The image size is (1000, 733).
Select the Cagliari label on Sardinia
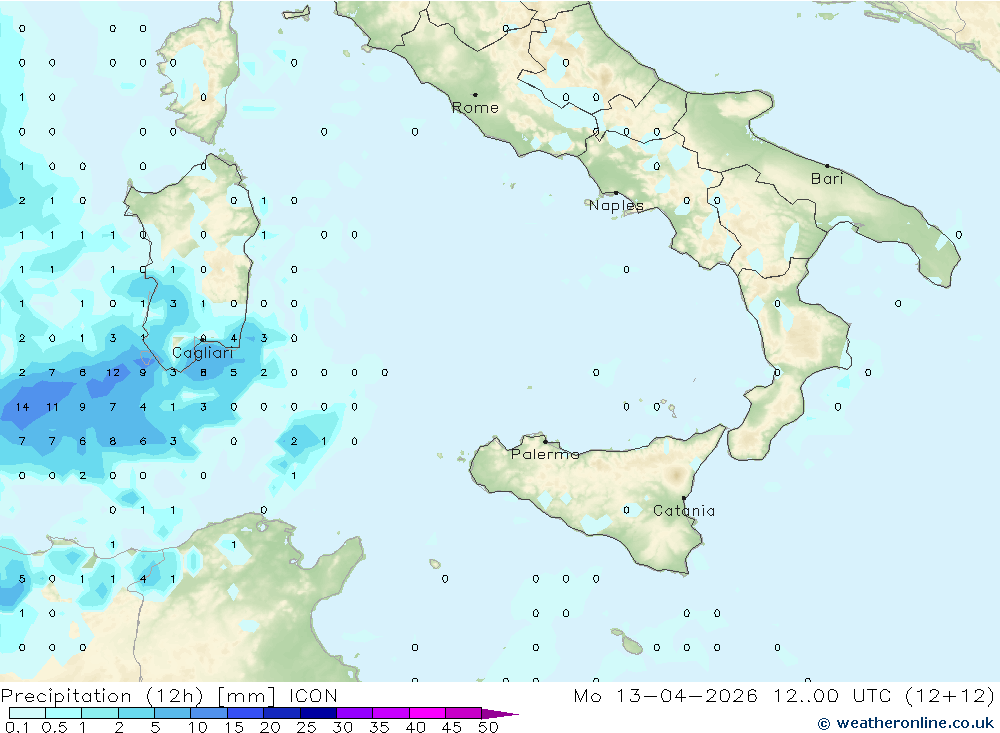203,353
